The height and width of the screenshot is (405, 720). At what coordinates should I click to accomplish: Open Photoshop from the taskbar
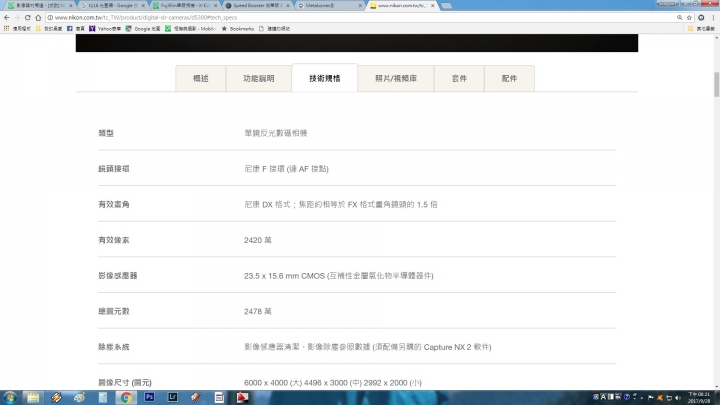149,397
